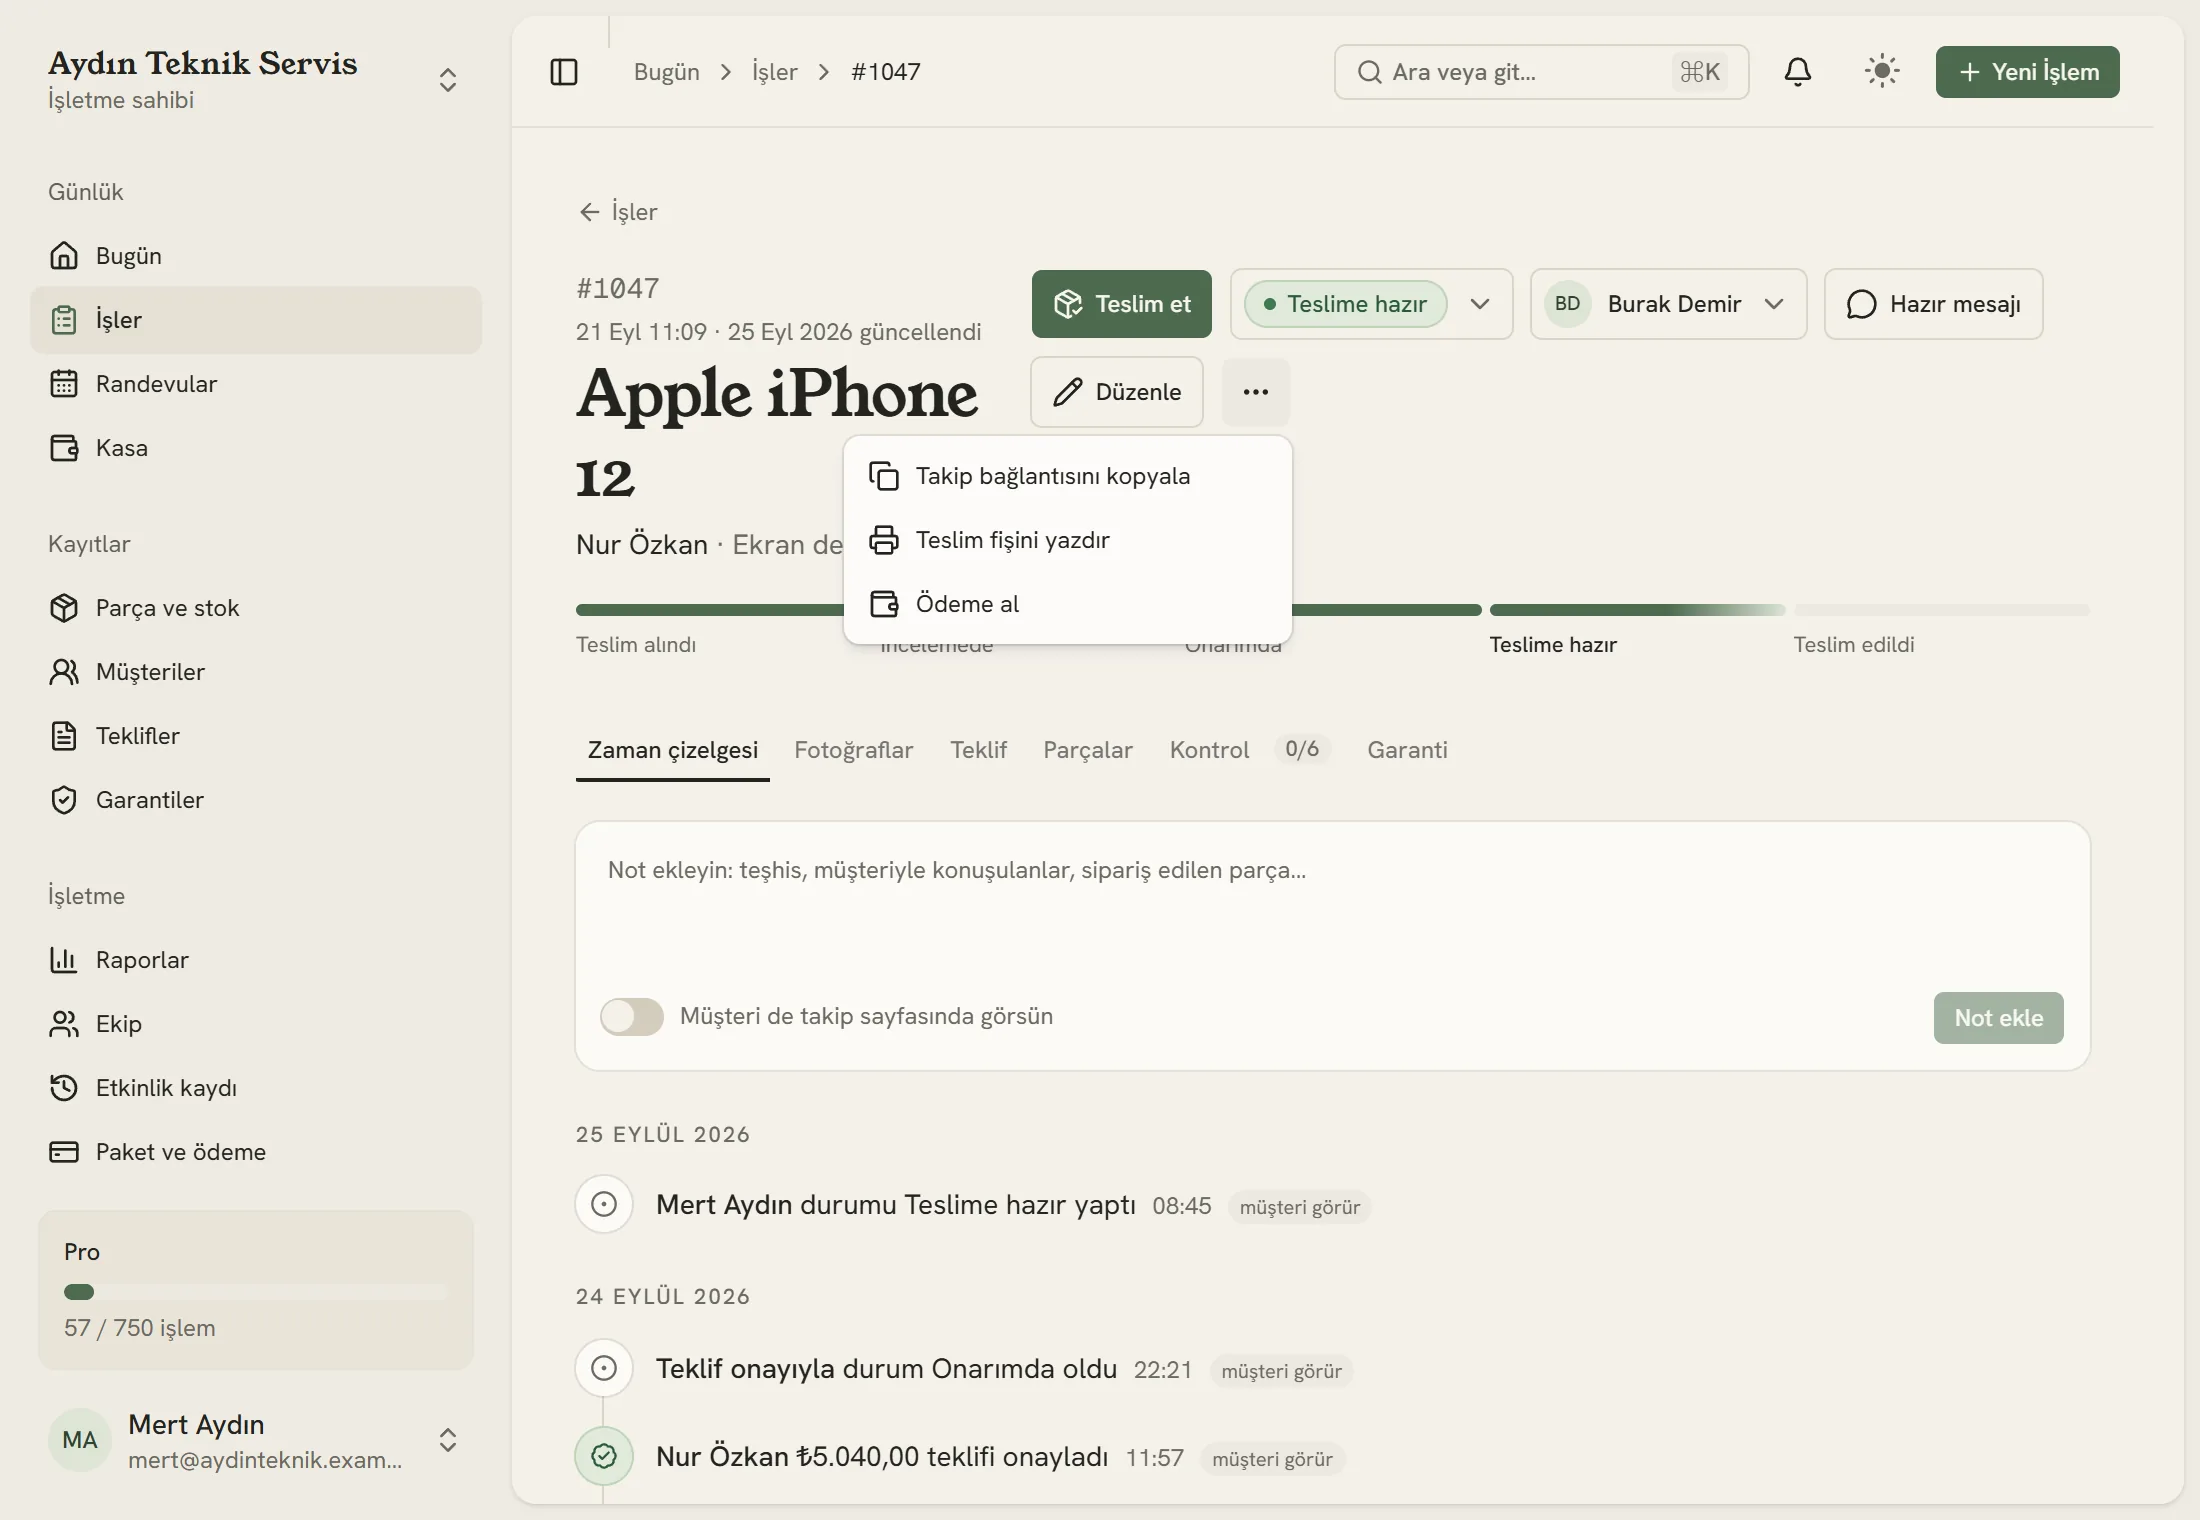Choose Teslim fişini yazdır
This screenshot has height=1520, width=2200.
[1068, 540]
